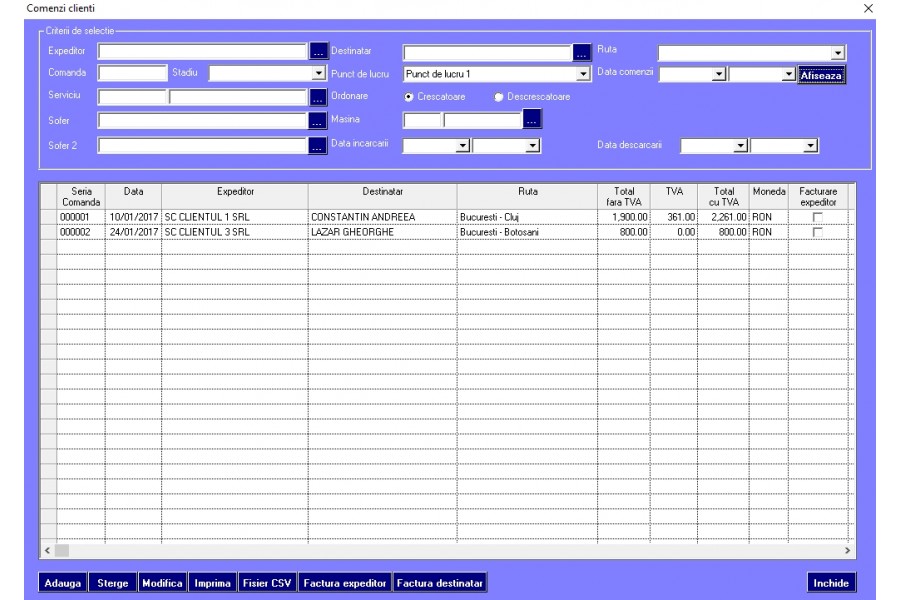This screenshot has height=600, width=900.
Task: Check Facturare expeditor for order 000001
Action: tap(817, 217)
